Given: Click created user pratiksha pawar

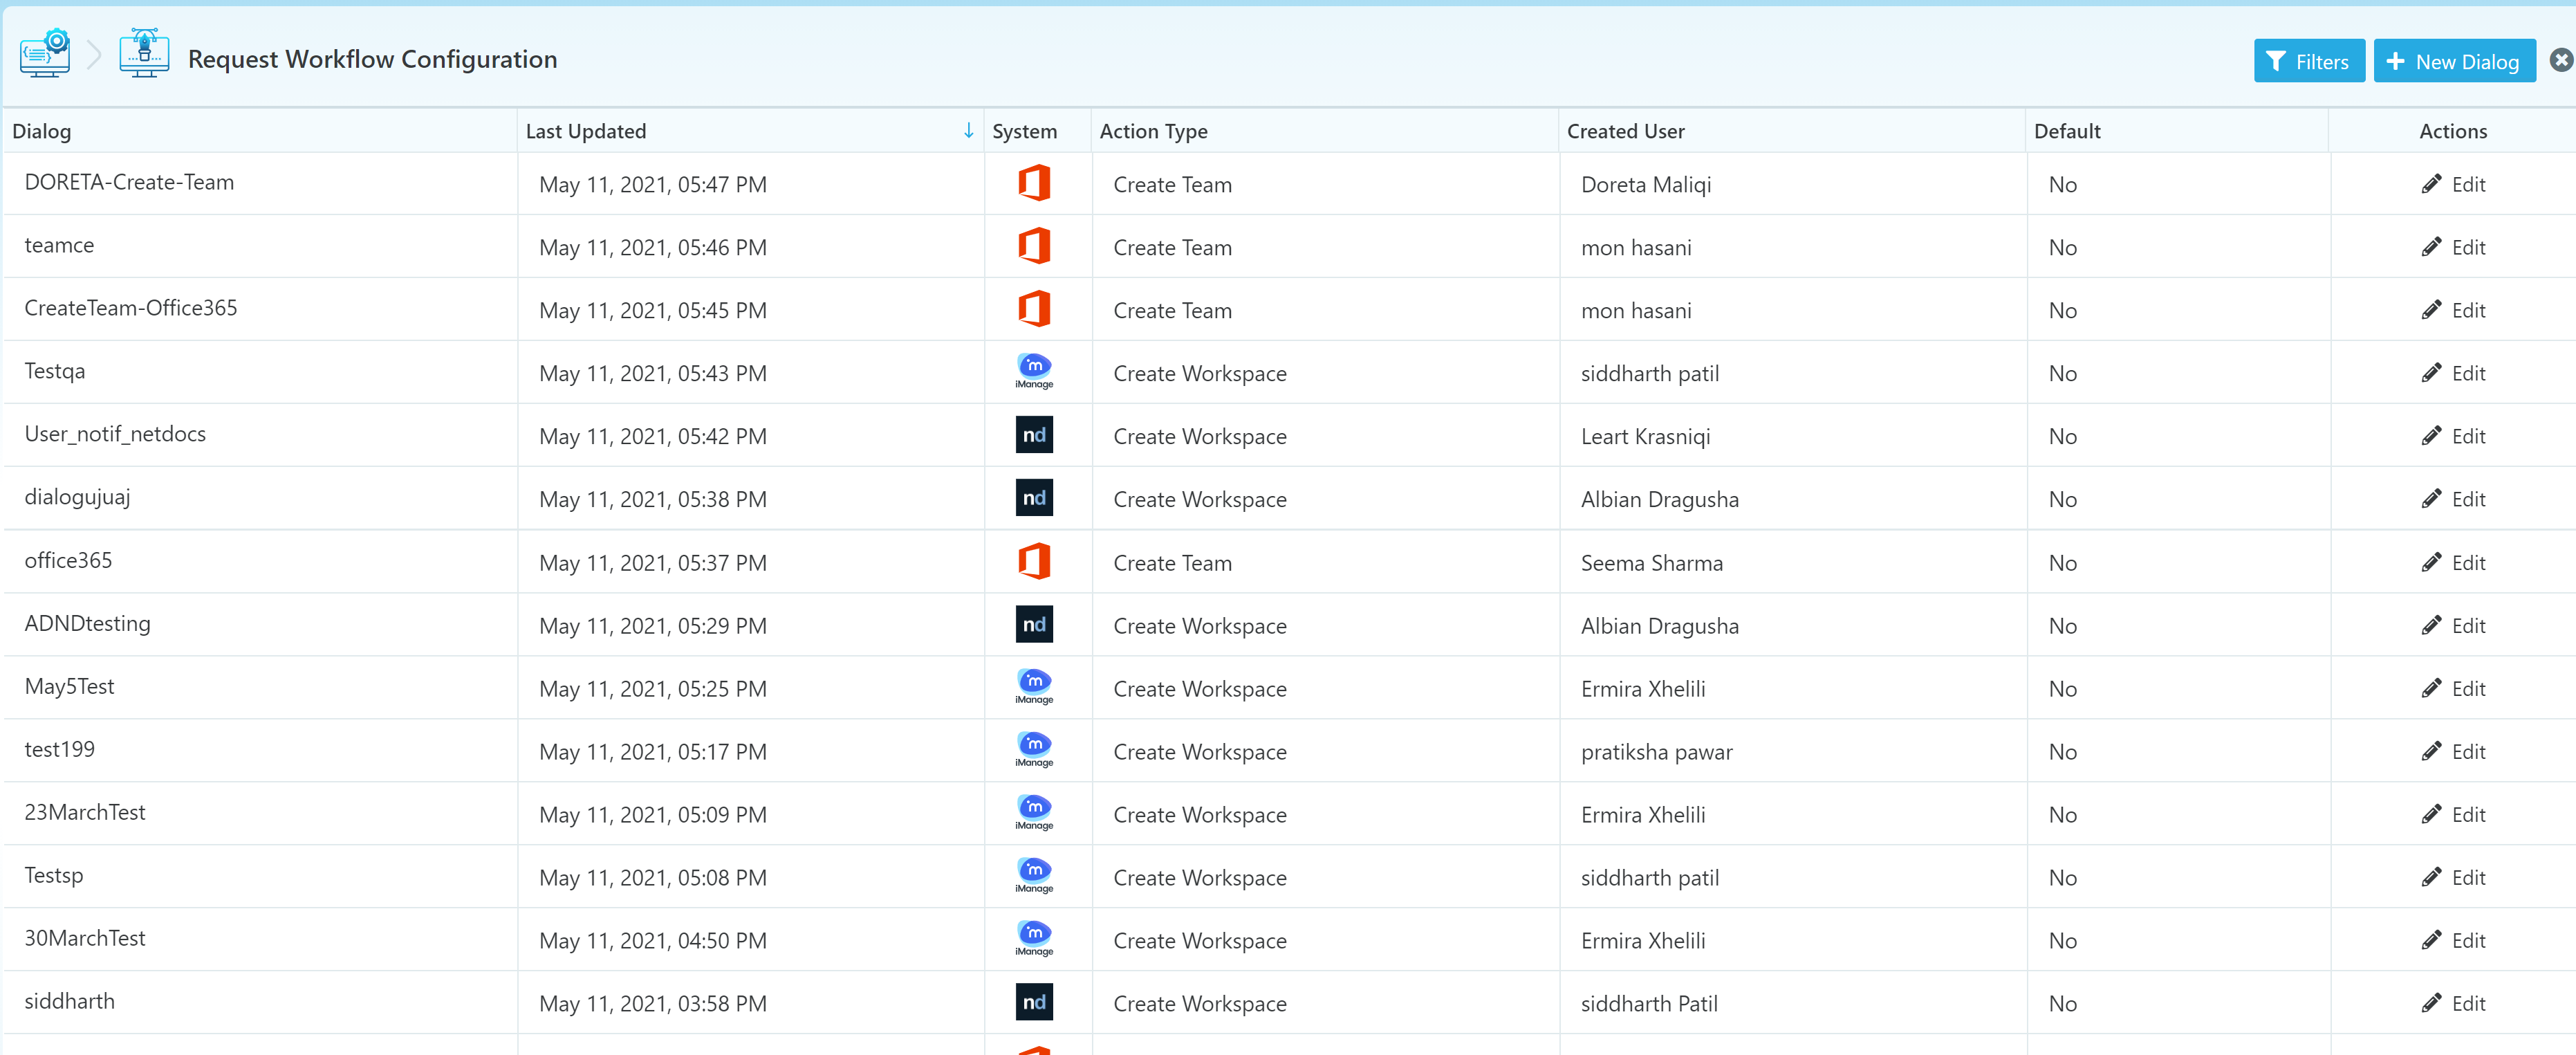Looking at the screenshot, I should click(1656, 752).
